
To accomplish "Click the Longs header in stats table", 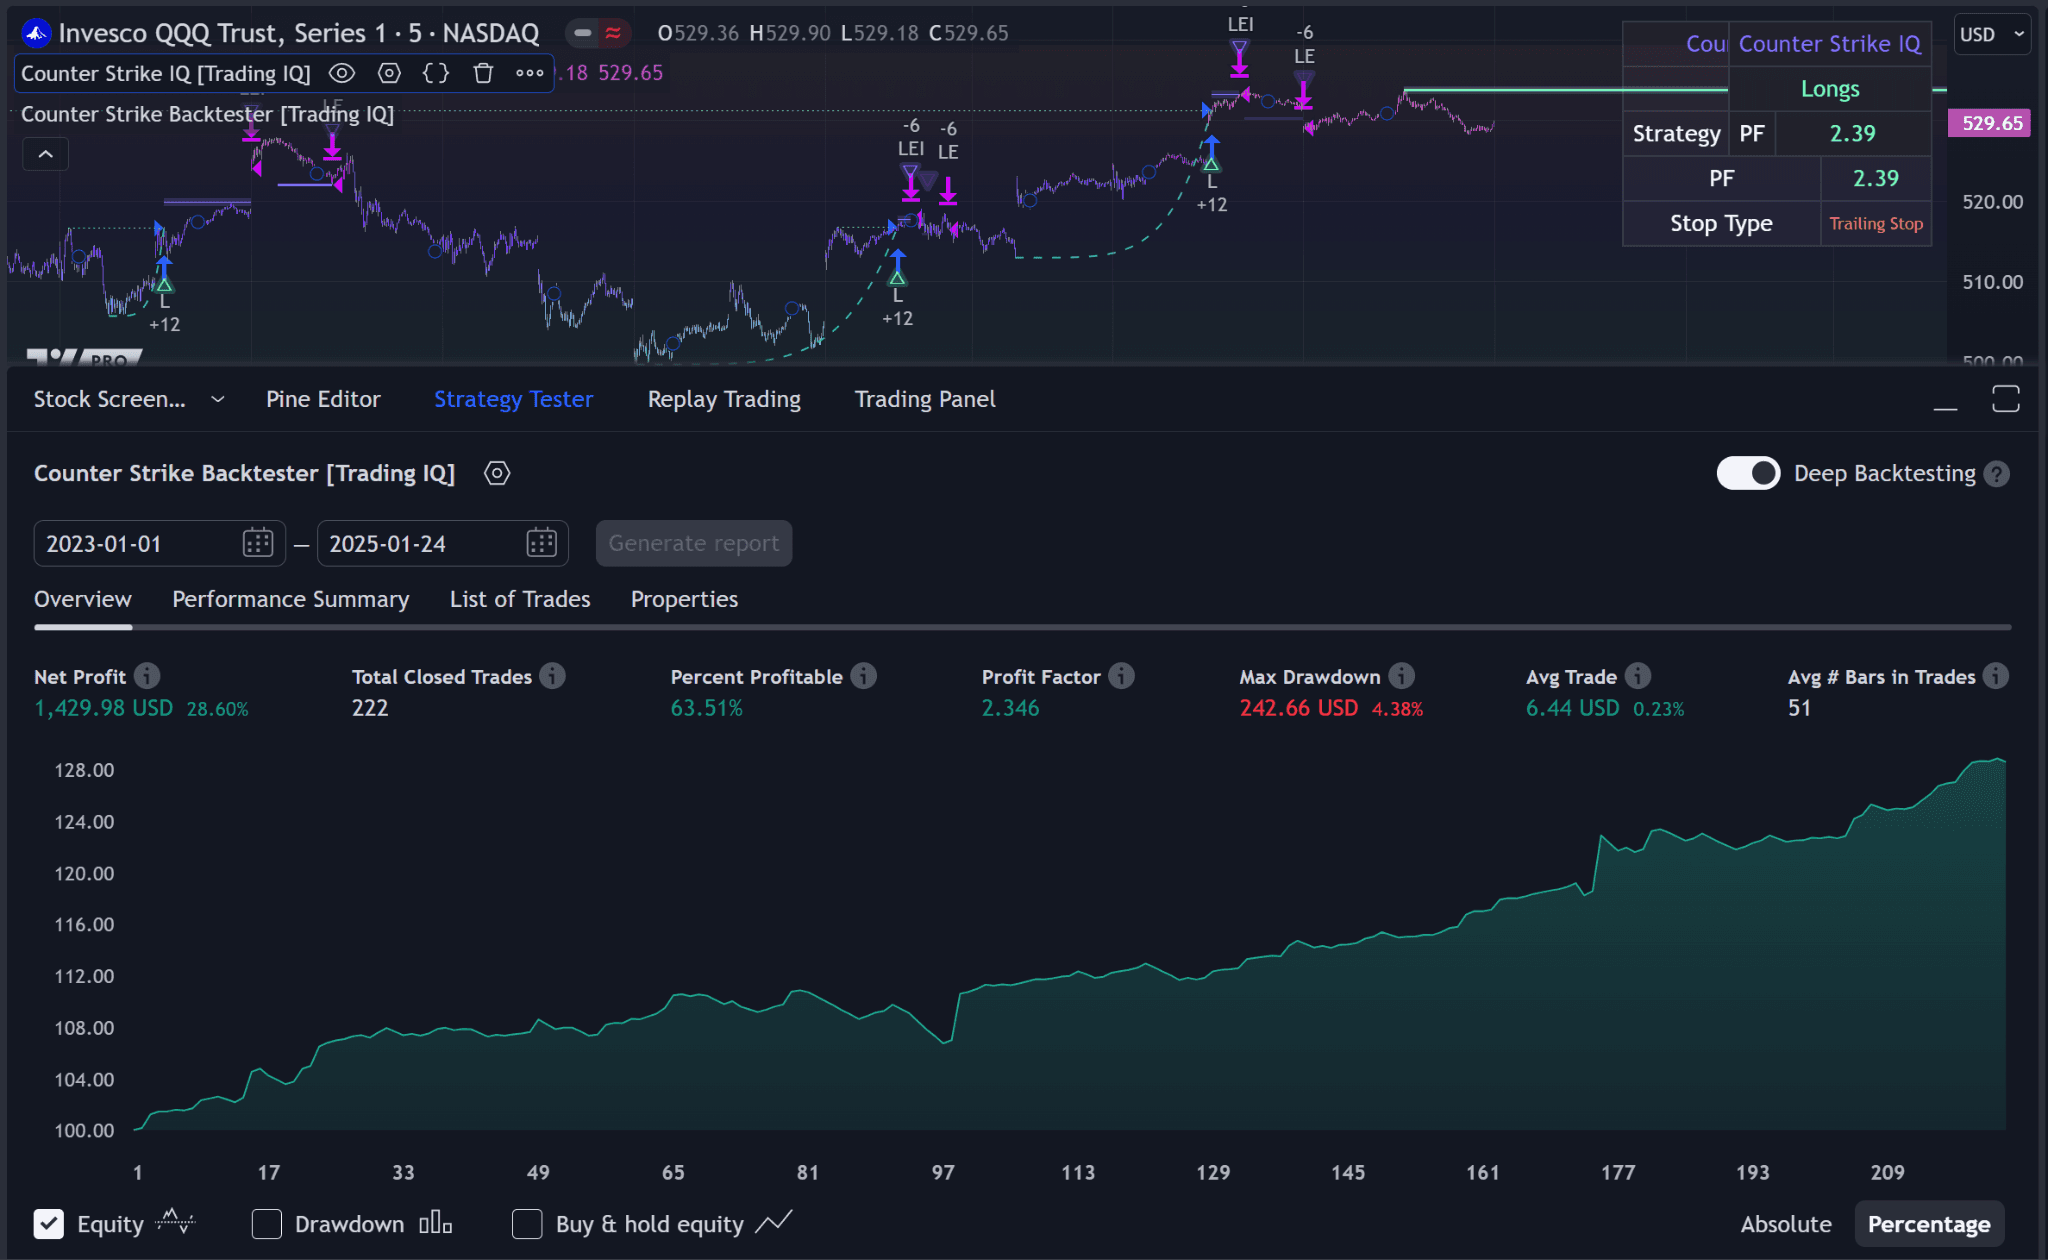I will coord(1830,89).
